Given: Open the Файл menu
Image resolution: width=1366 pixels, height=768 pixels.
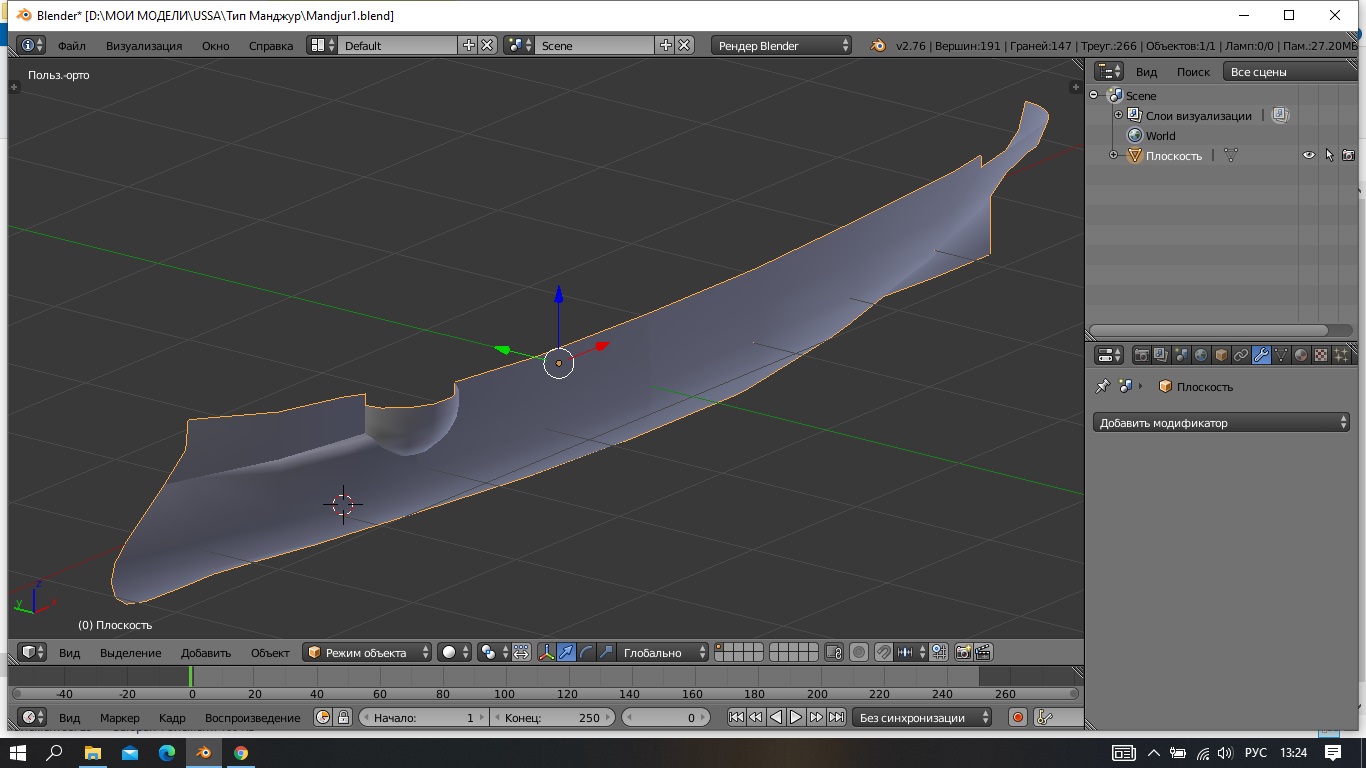Looking at the screenshot, I should (x=72, y=45).
